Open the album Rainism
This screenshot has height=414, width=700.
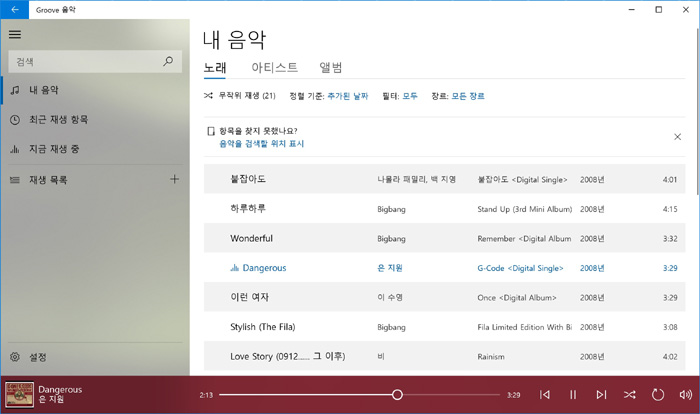491,356
